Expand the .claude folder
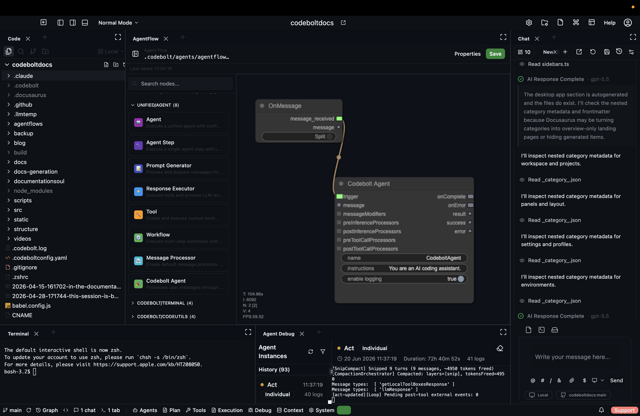The image size is (640, 416). (9, 76)
